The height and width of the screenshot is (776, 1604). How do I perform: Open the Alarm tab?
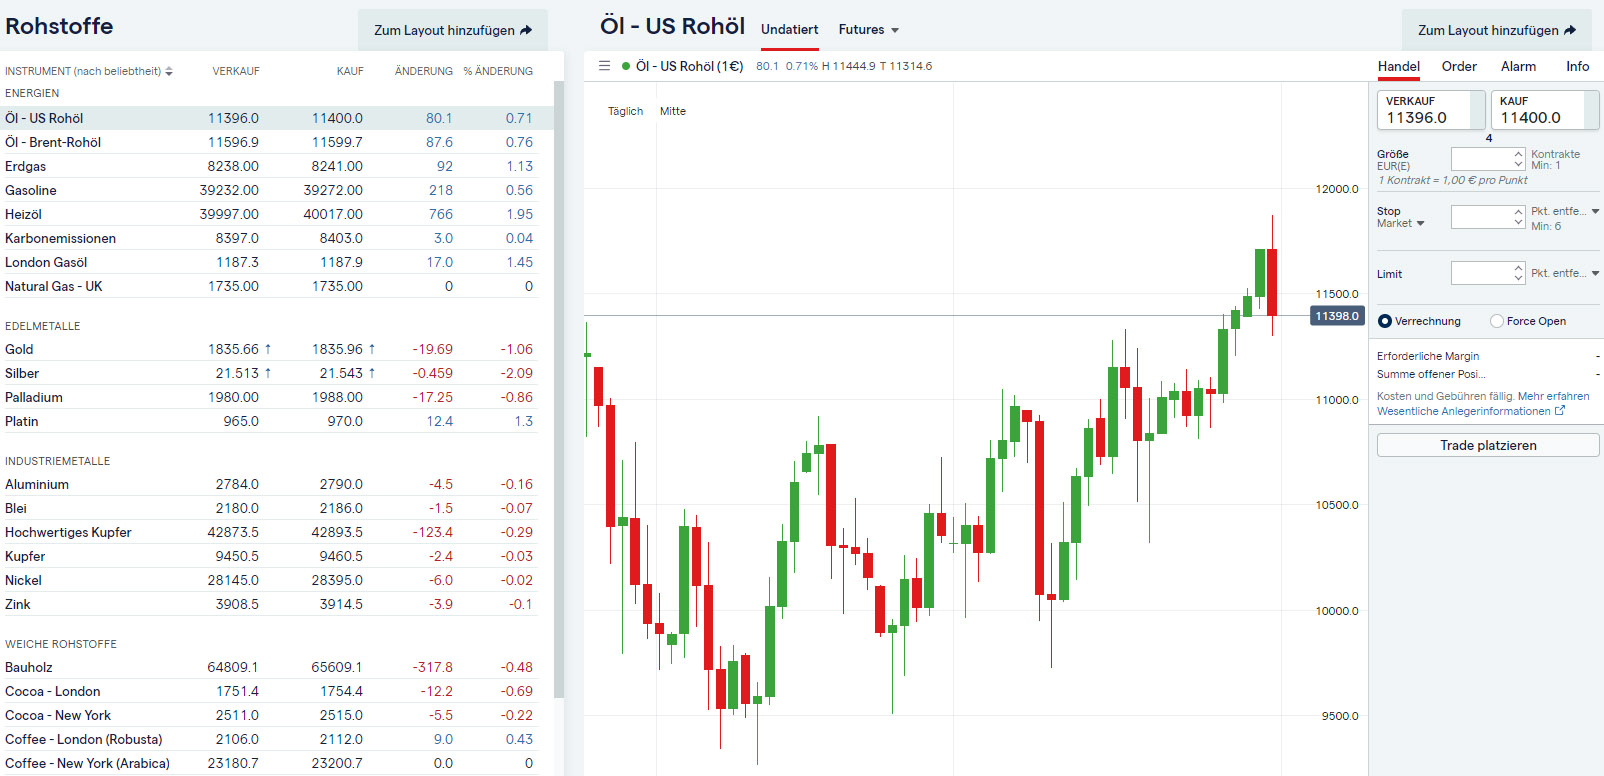point(1518,67)
